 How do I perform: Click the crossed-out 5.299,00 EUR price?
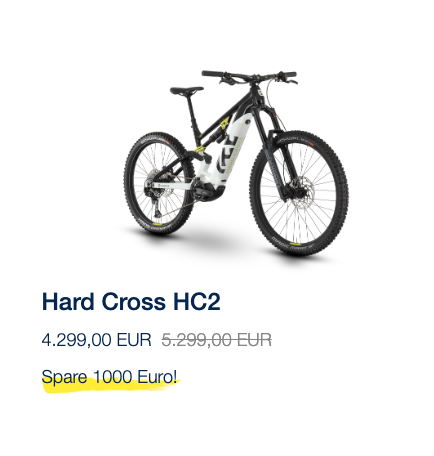217,340
